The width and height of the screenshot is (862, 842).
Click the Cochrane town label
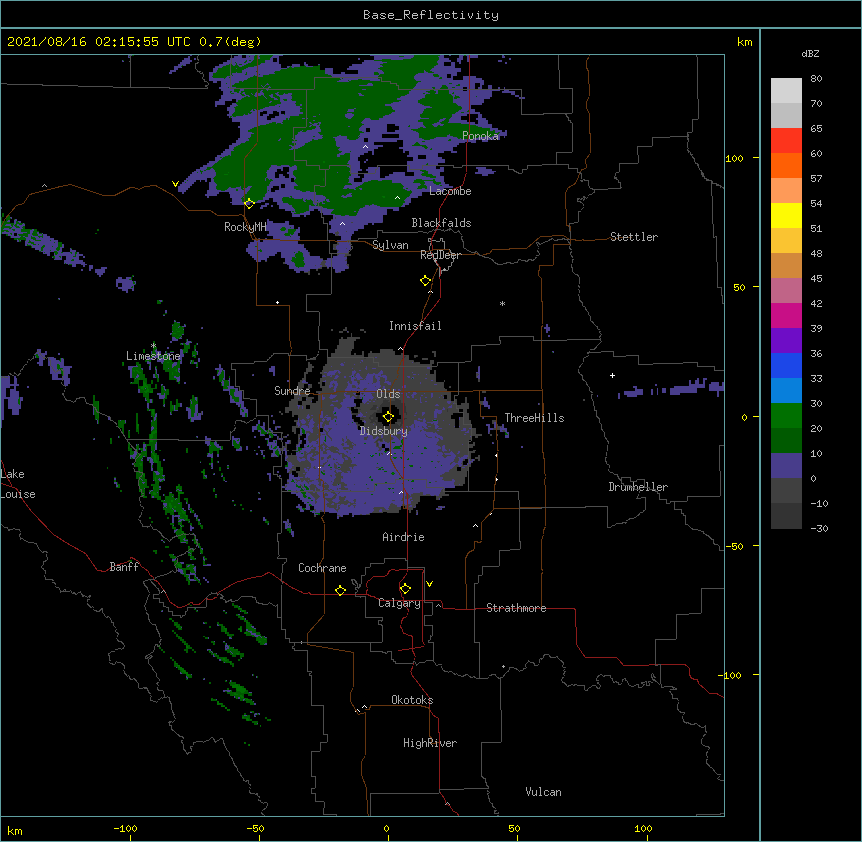pos(322,568)
